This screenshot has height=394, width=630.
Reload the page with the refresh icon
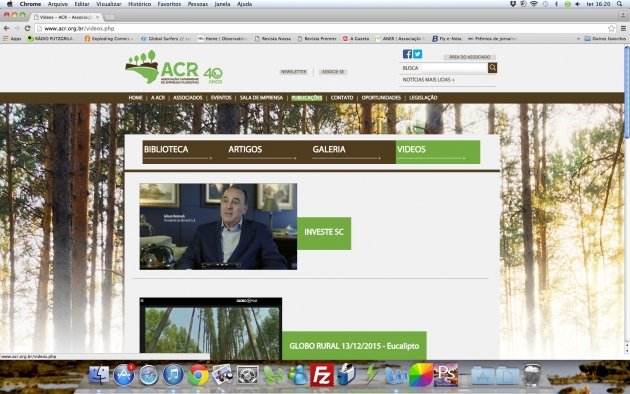(x=27, y=29)
